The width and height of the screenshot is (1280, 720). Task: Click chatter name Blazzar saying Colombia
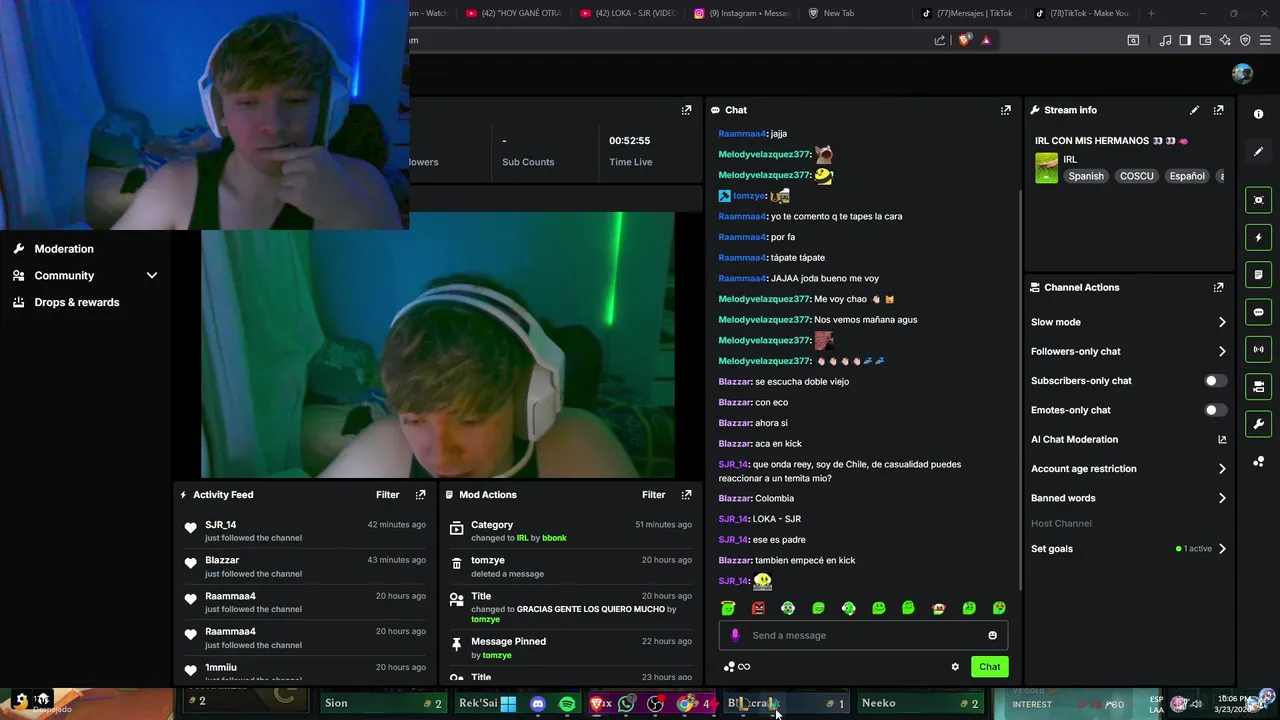734,498
